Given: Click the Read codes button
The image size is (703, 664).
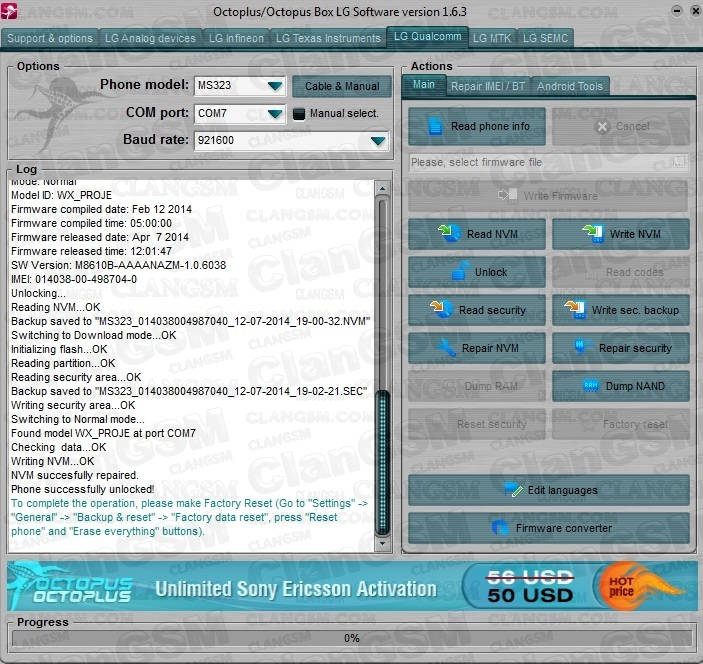Looking at the screenshot, I should point(621,272).
